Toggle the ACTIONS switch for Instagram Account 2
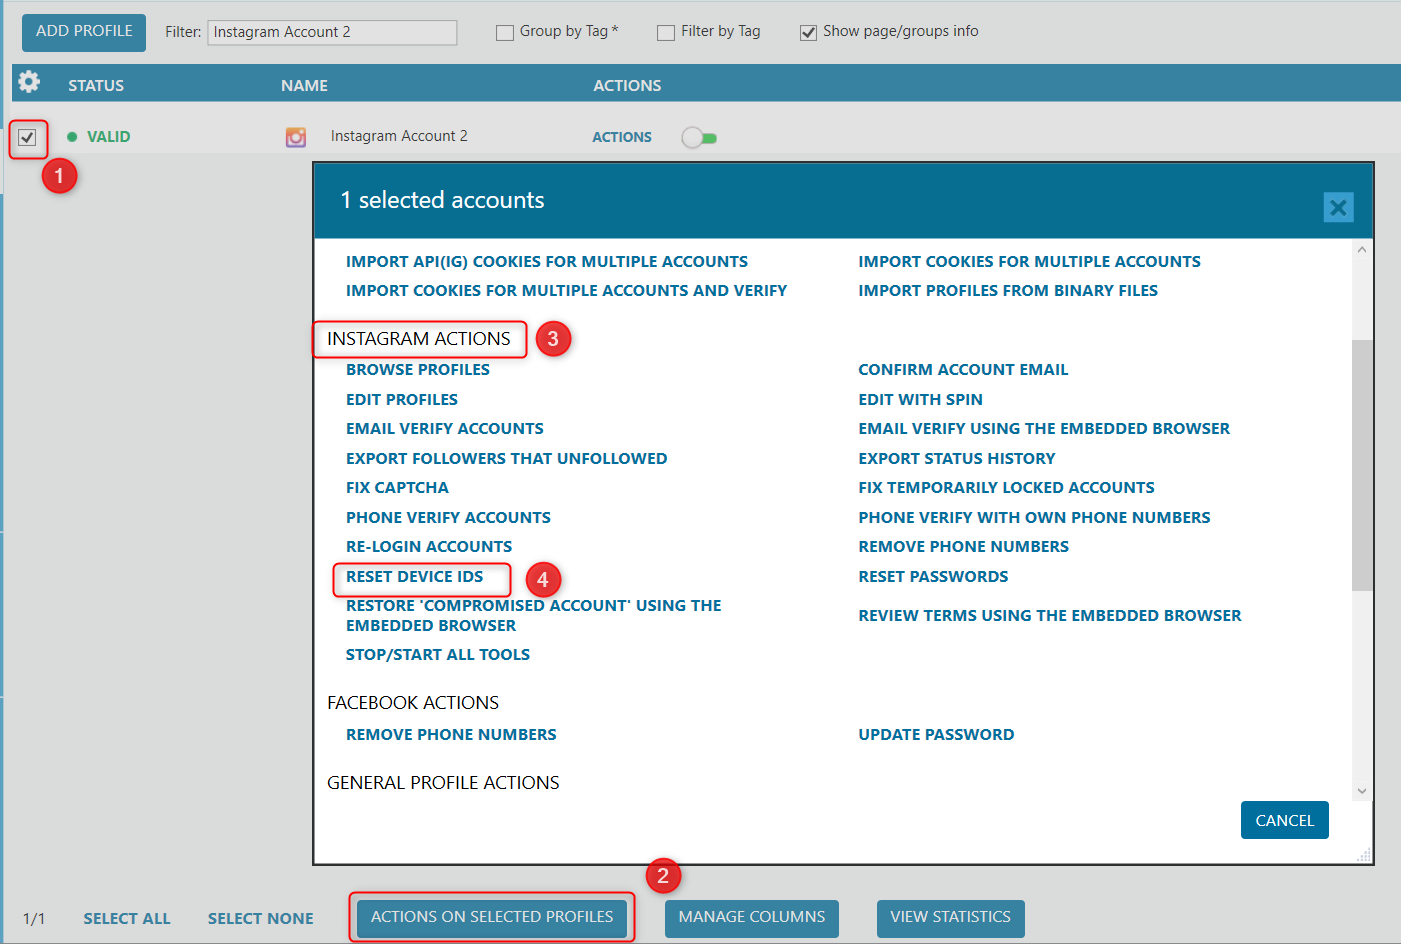The height and width of the screenshot is (944, 1401). [699, 138]
